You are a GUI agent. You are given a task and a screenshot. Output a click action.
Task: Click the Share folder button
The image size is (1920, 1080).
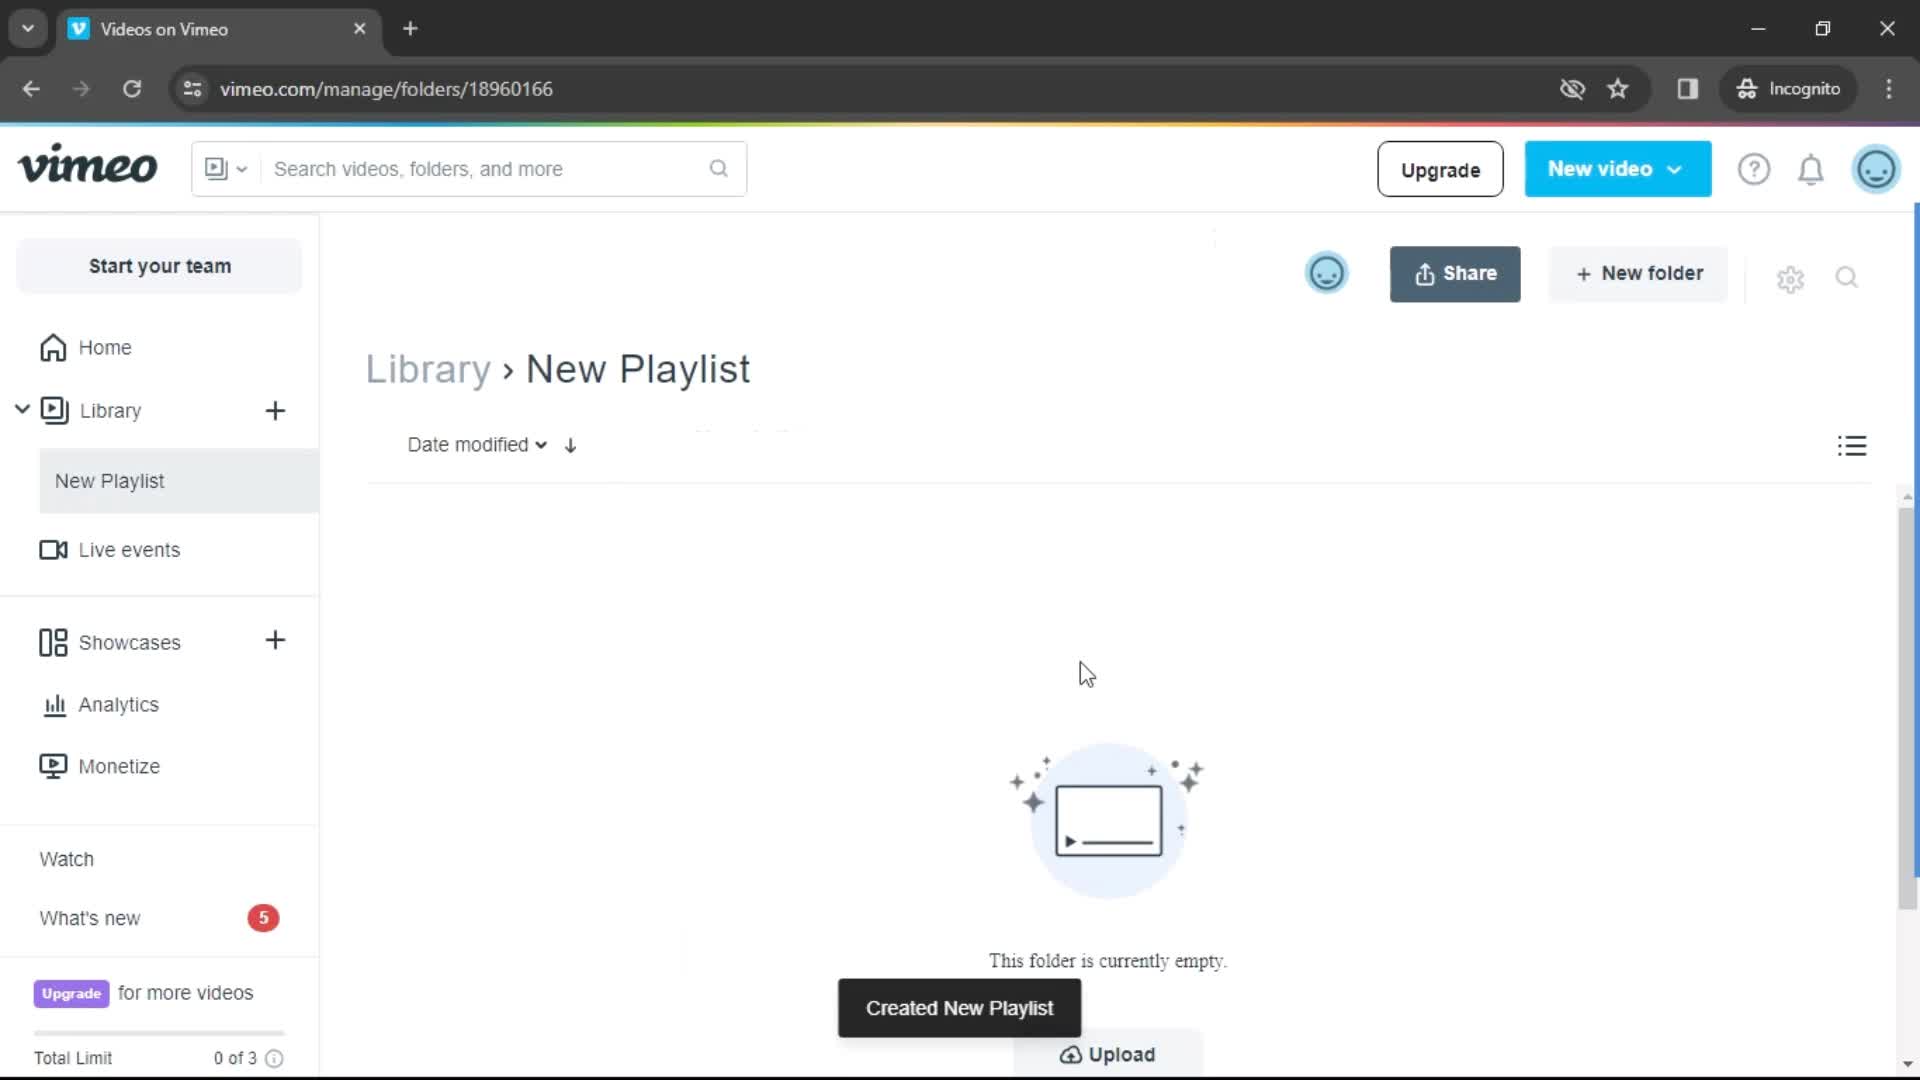pos(1455,274)
